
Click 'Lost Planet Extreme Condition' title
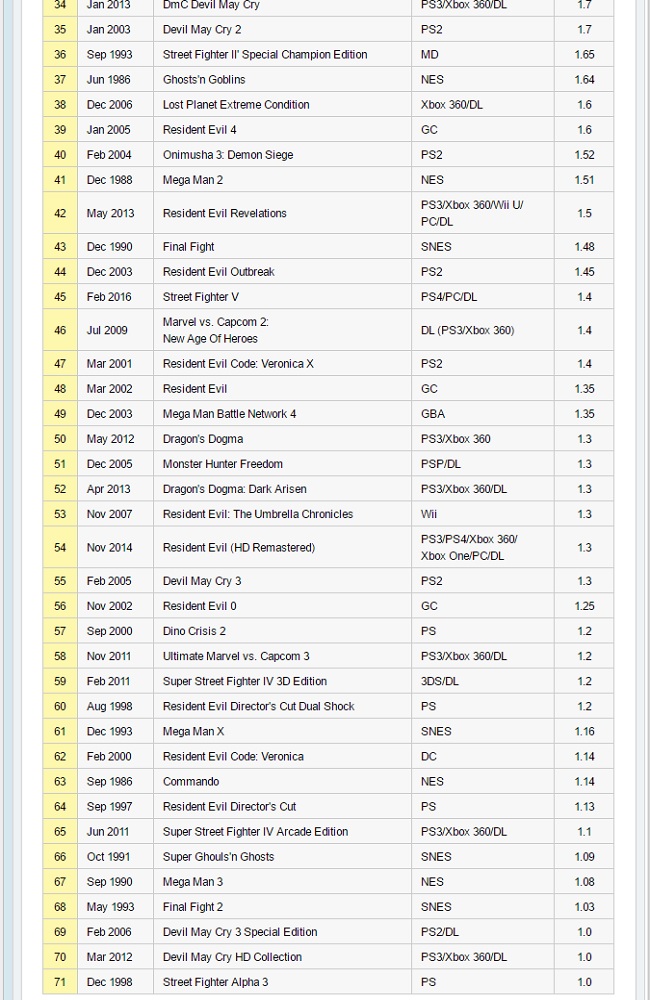click(236, 105)
